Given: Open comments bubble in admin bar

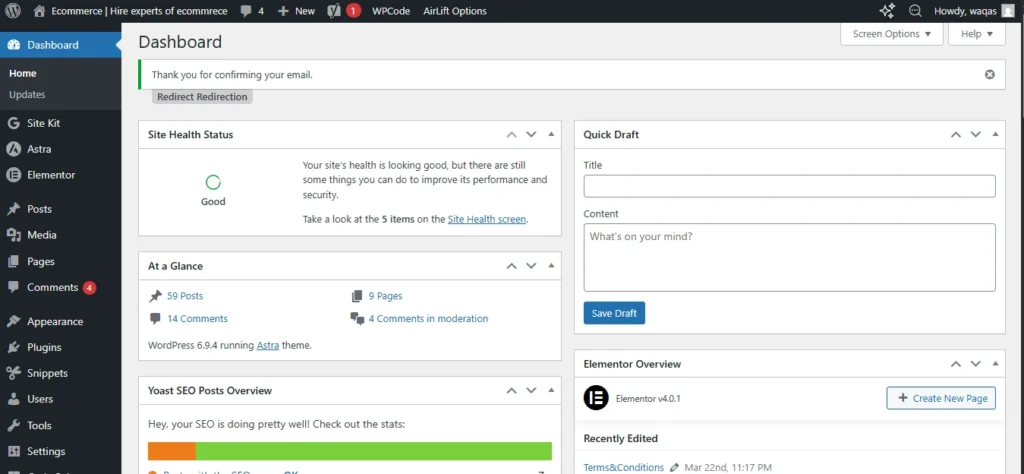Looking at the screenshot, I should tap(252, 11).
